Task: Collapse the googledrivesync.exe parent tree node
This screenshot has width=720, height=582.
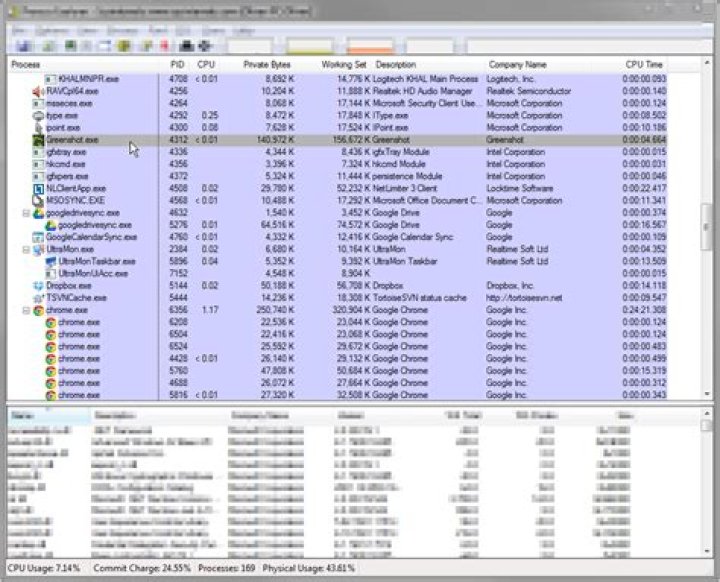Action: (x=26, y=213)
